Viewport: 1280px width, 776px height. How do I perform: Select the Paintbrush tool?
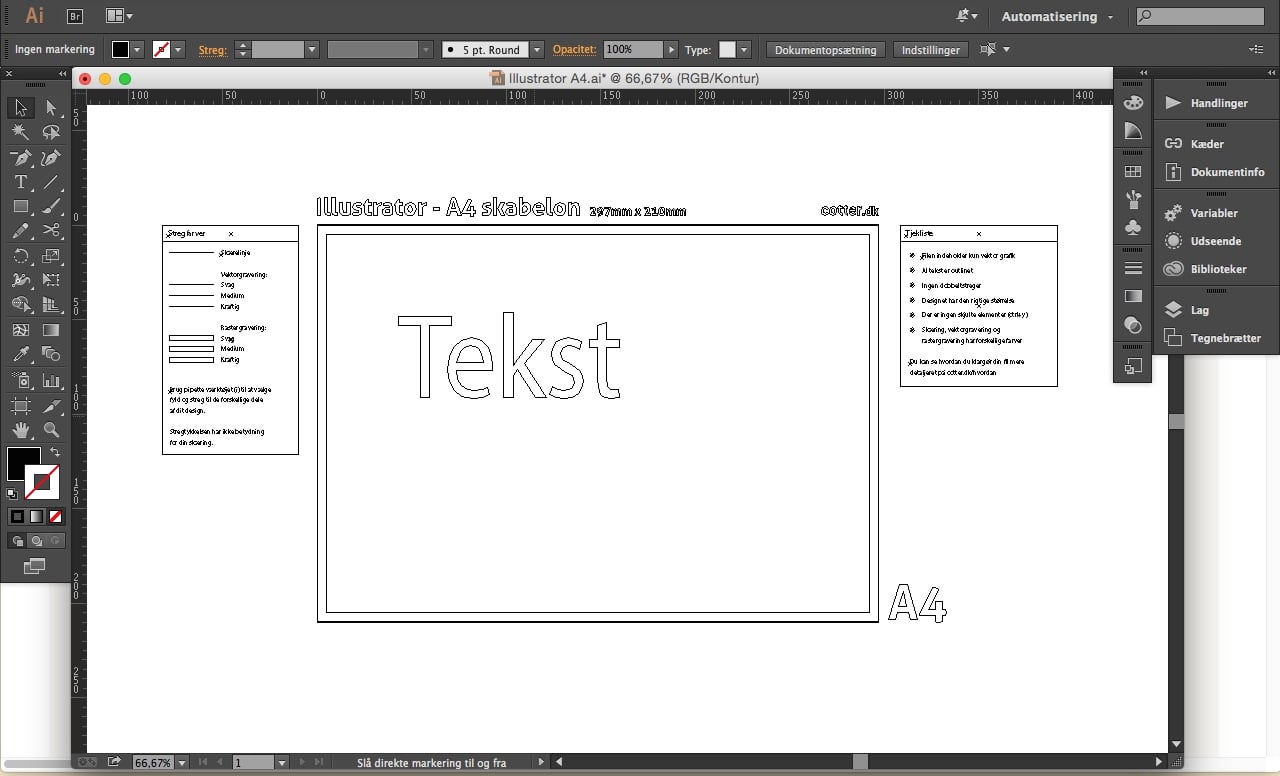coord(51,207)
